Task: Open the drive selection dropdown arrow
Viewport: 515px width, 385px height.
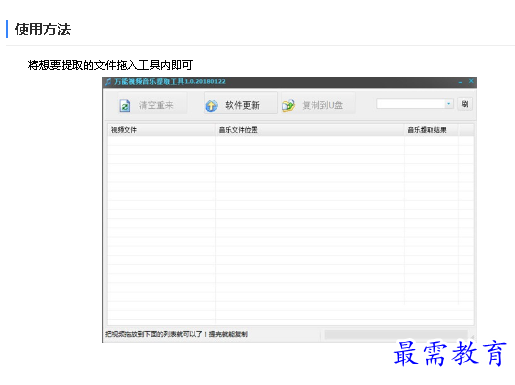Action: point(449,104)
